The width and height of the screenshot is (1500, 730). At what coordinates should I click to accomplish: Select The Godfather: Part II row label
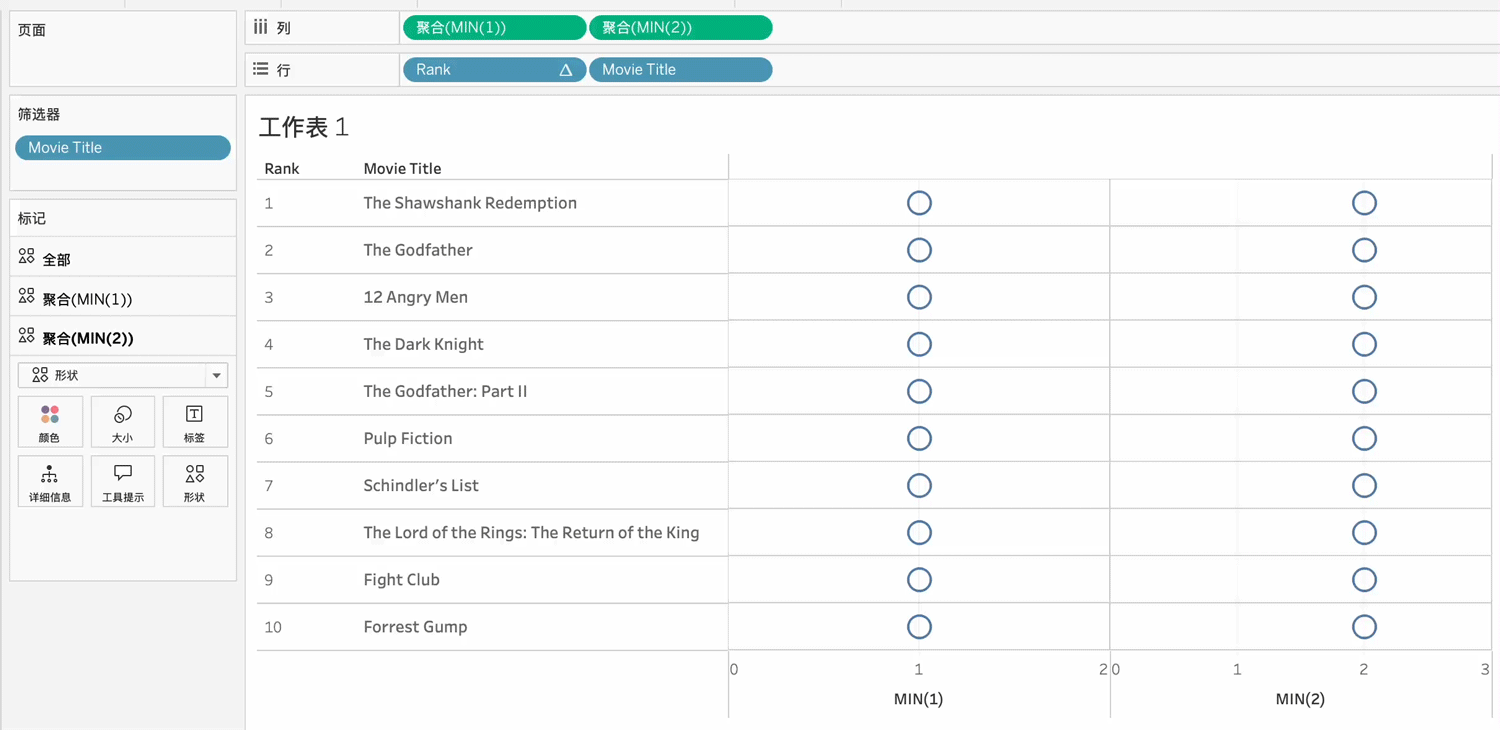[445, 391]
